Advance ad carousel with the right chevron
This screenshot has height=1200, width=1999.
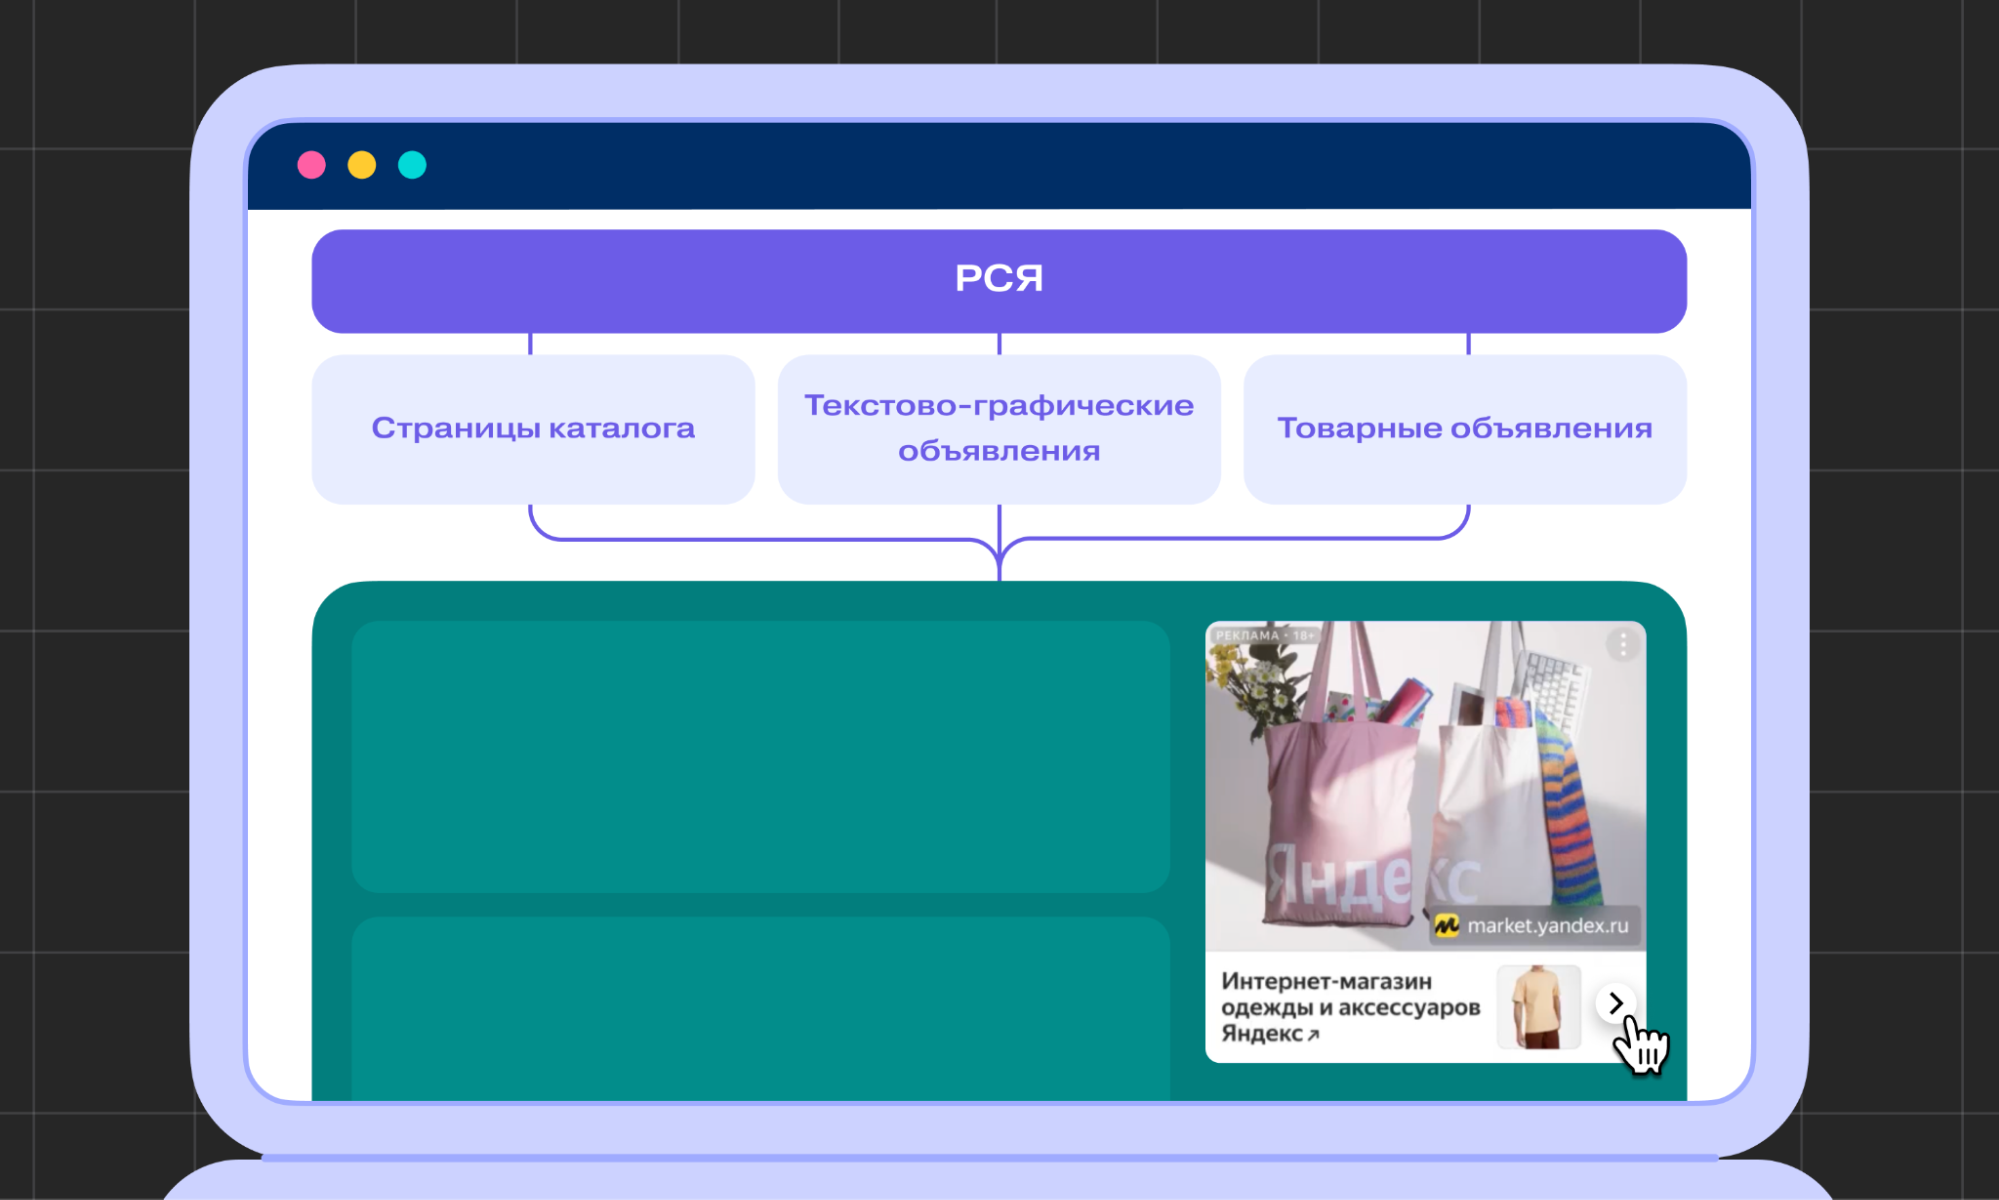[1615, 1003]
